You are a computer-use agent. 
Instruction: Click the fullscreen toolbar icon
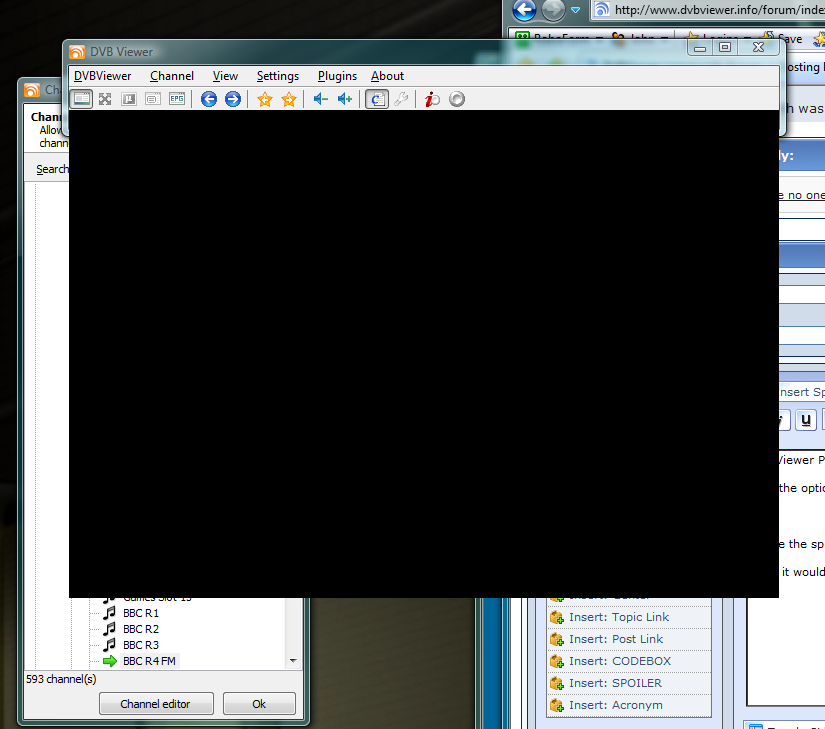(x=104, y=99)
